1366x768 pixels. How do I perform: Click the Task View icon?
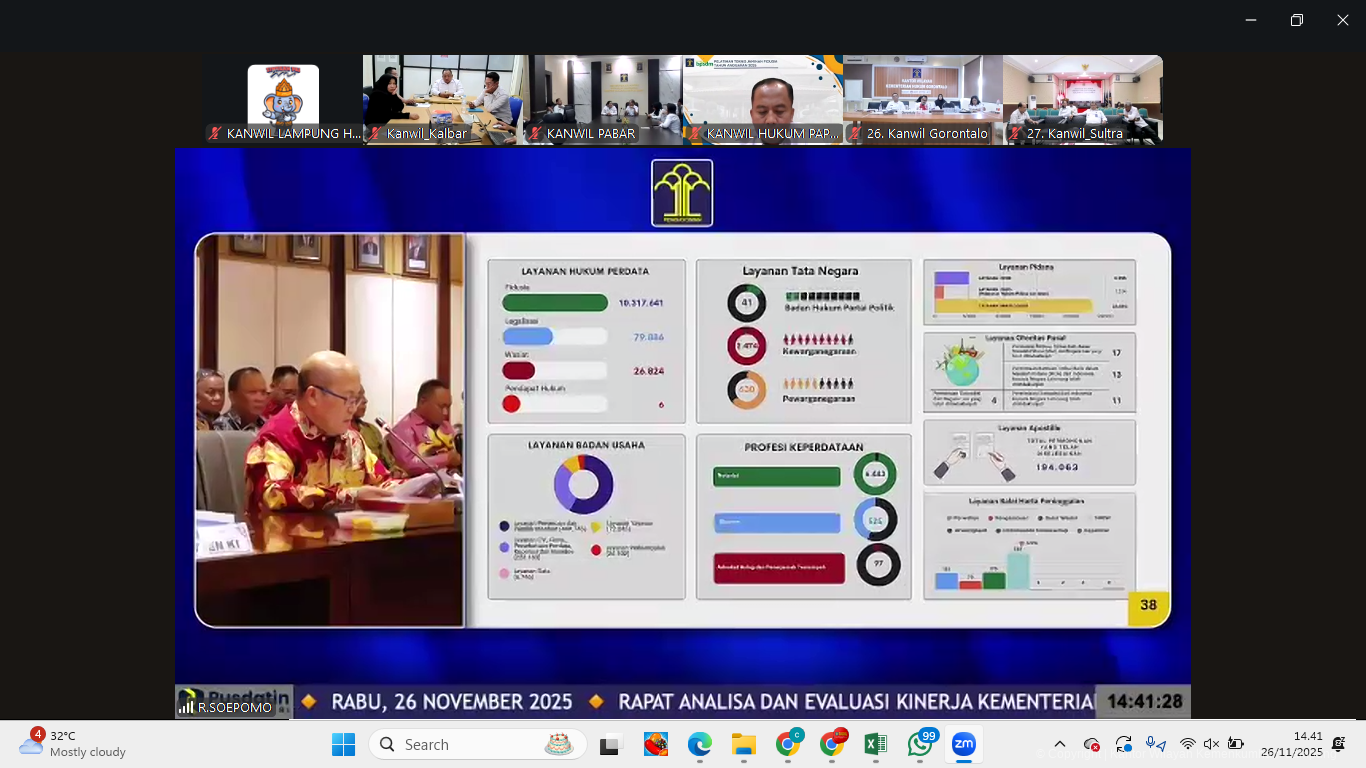click(x=609, y=745)
